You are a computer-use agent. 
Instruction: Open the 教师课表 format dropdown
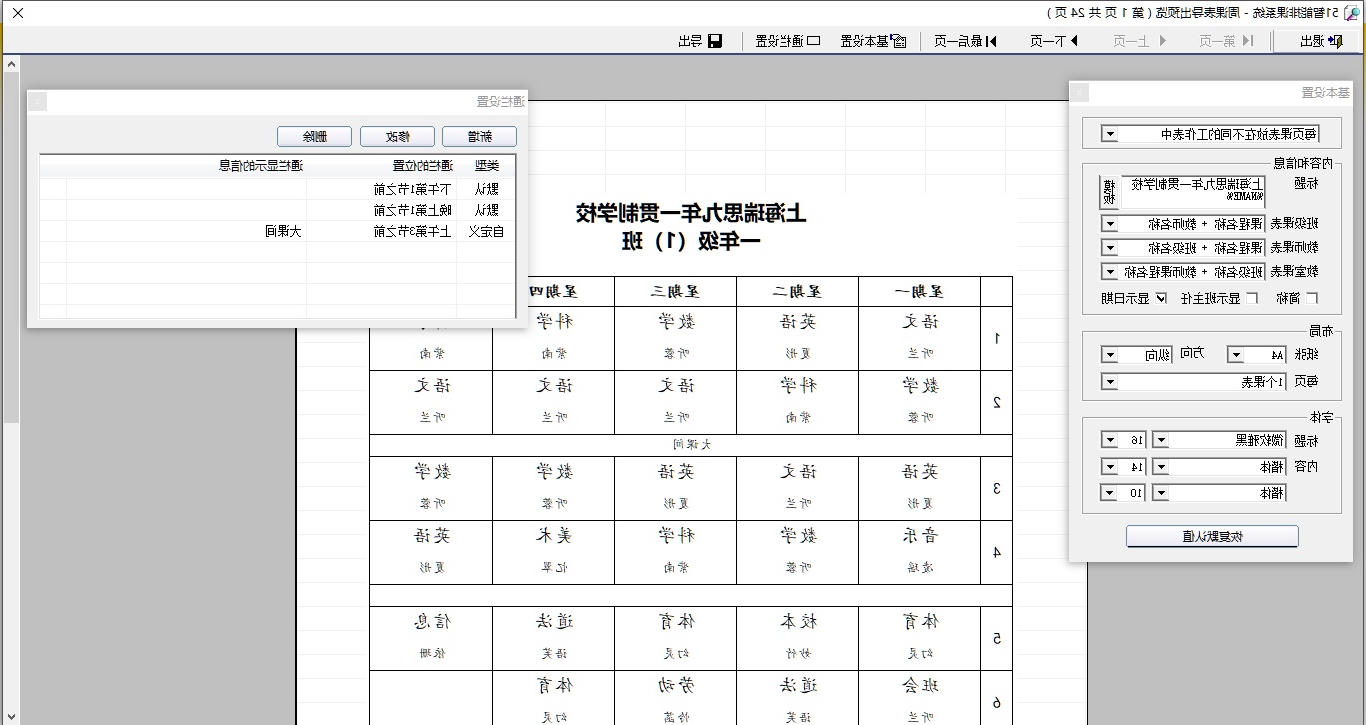pos(1110,247)
